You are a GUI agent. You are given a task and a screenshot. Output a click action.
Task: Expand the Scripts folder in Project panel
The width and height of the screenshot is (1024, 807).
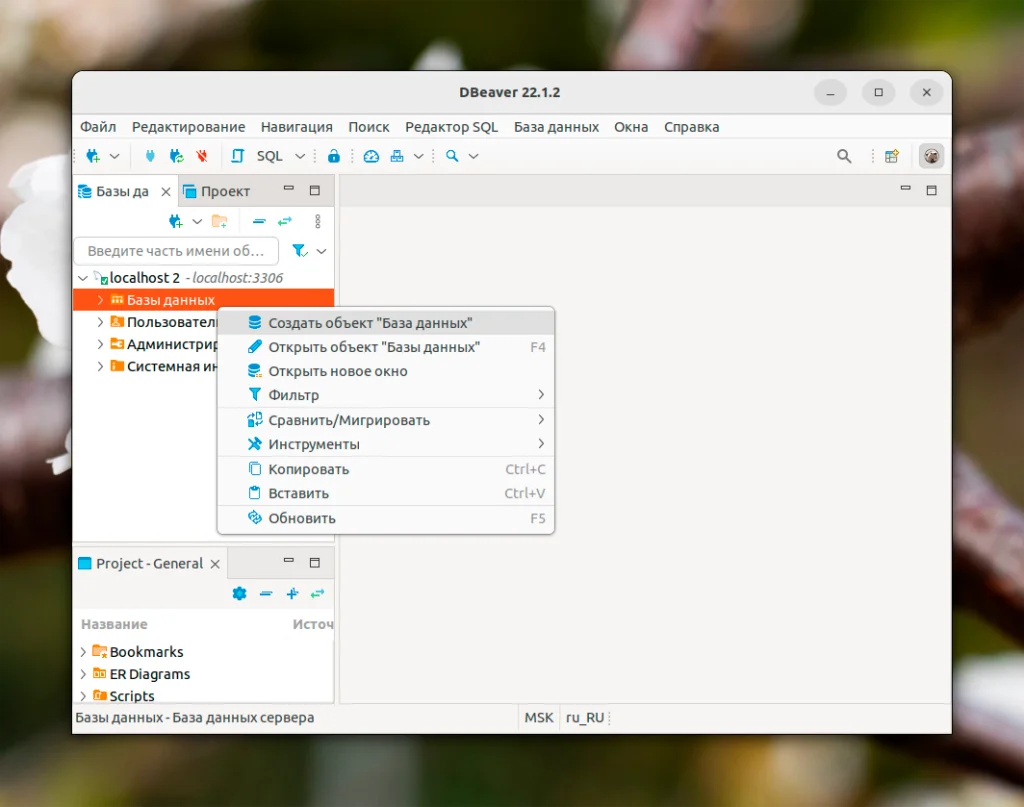click(84, 696)
